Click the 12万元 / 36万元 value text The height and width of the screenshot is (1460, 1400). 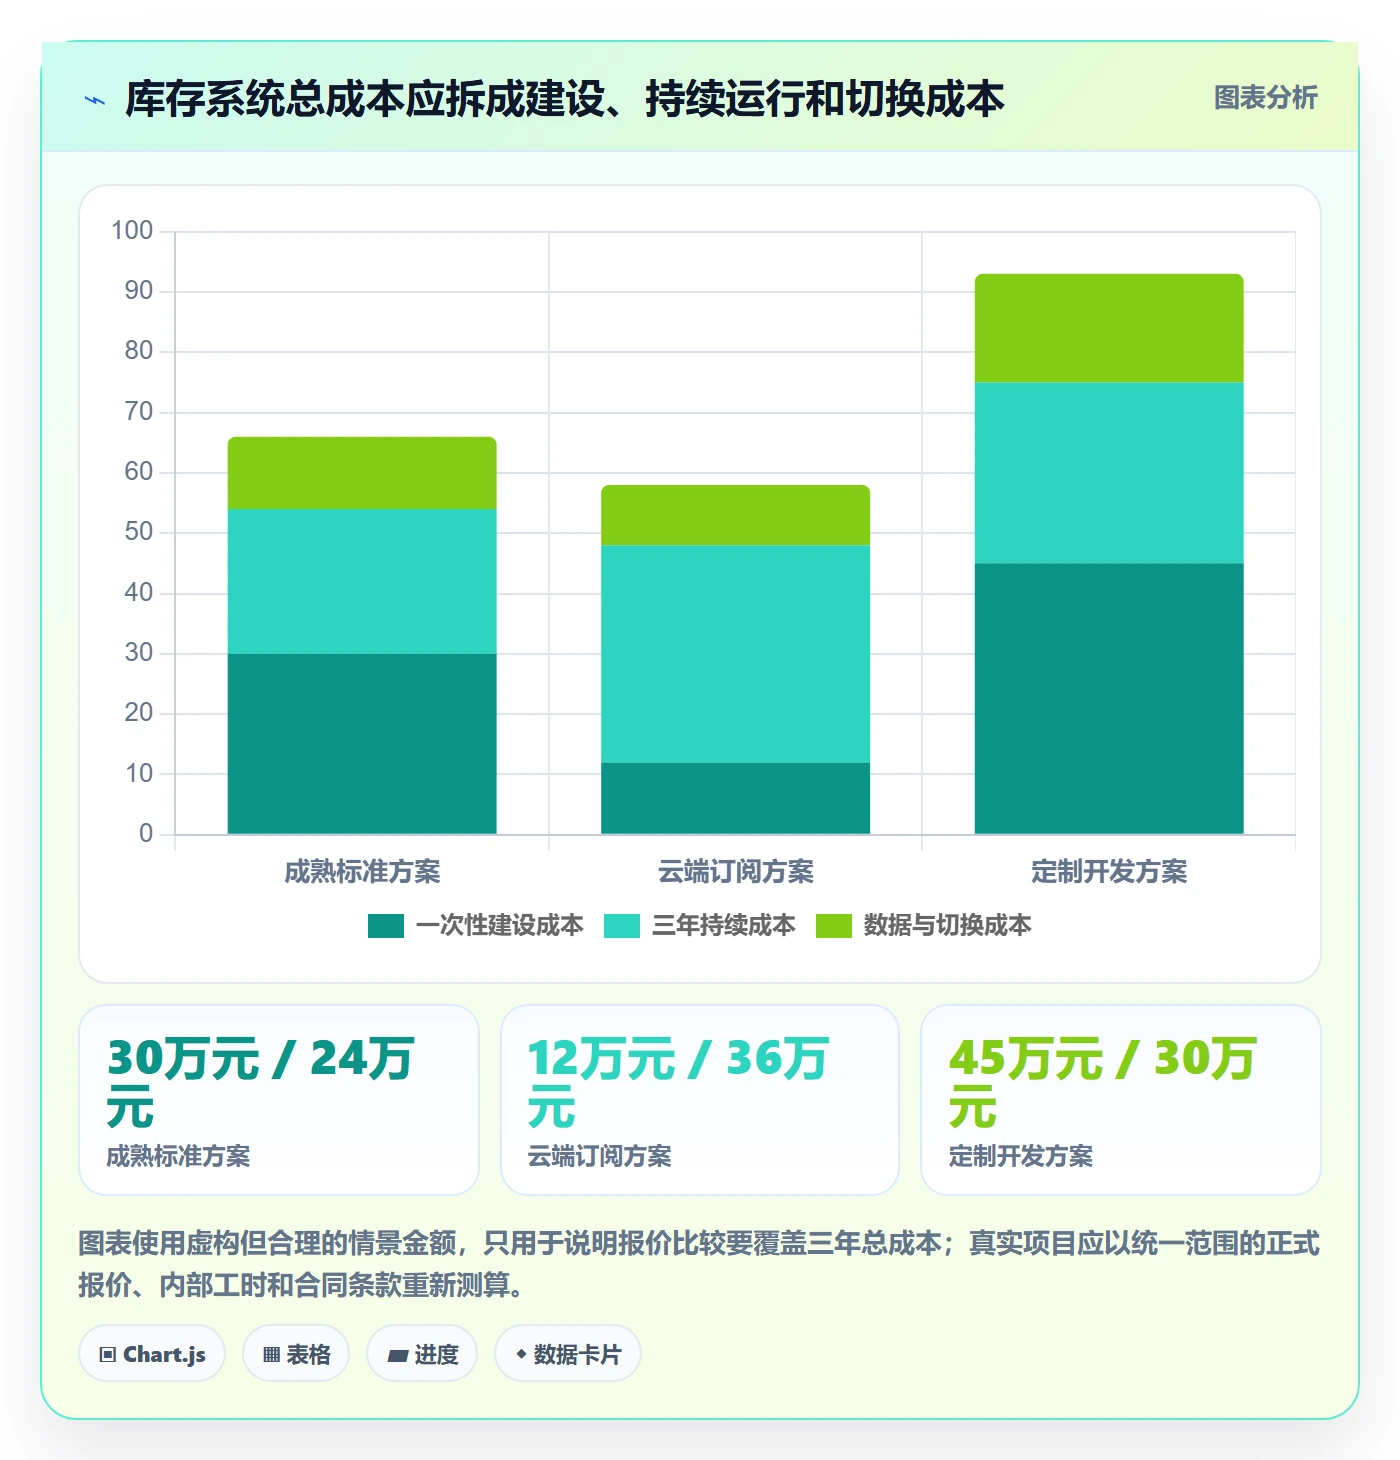point(679,1083)
